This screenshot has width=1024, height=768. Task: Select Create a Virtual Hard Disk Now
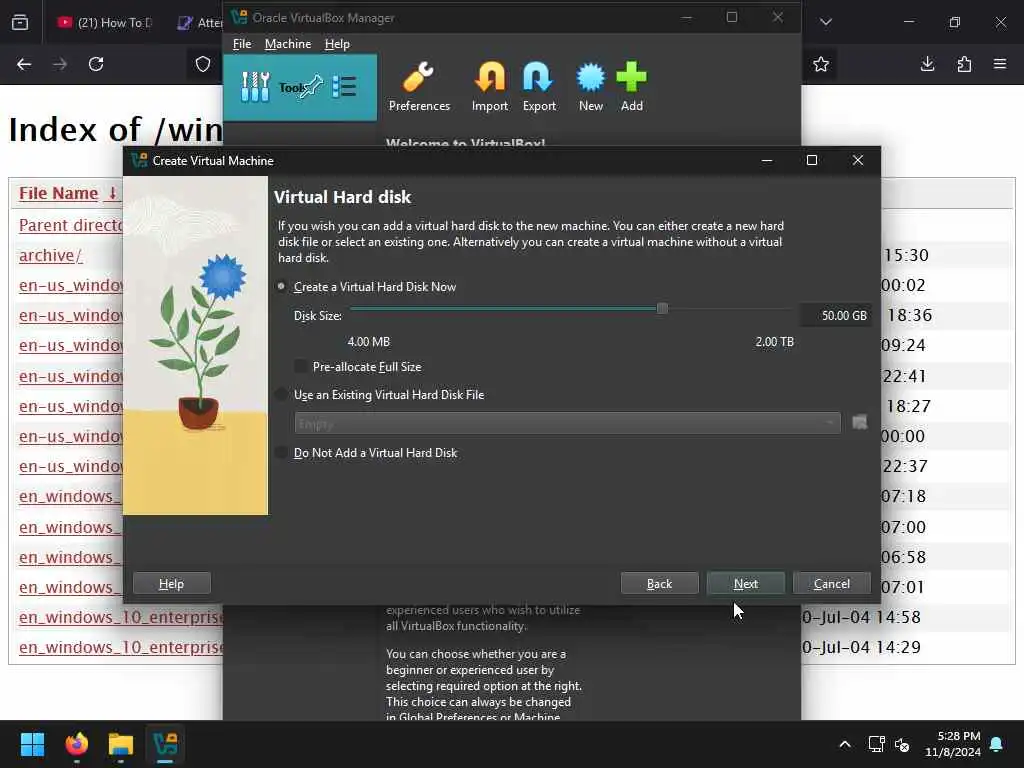[367, 287]
